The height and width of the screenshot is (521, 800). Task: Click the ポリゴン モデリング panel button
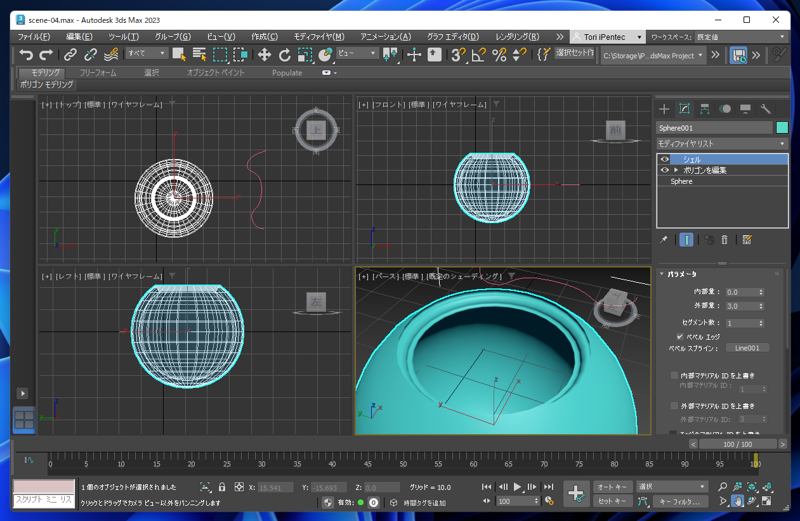(47, 85)
